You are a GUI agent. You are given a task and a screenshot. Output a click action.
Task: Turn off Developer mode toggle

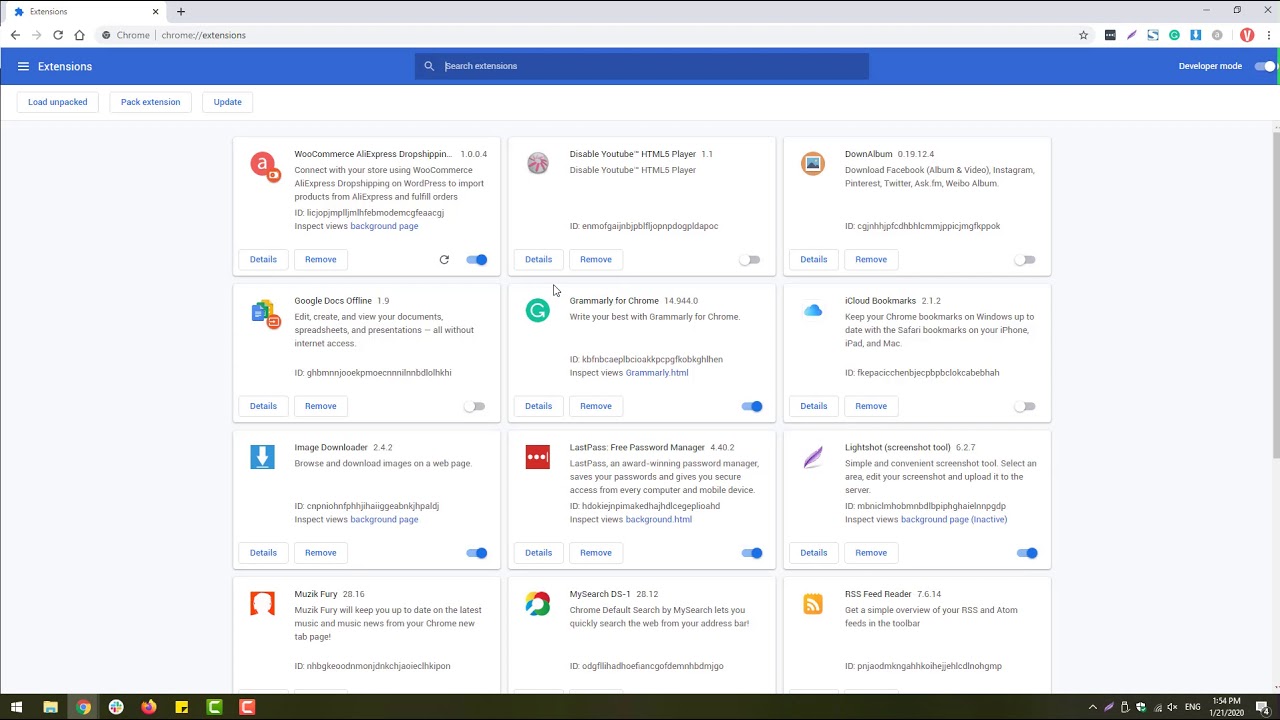click(1266, 66)
